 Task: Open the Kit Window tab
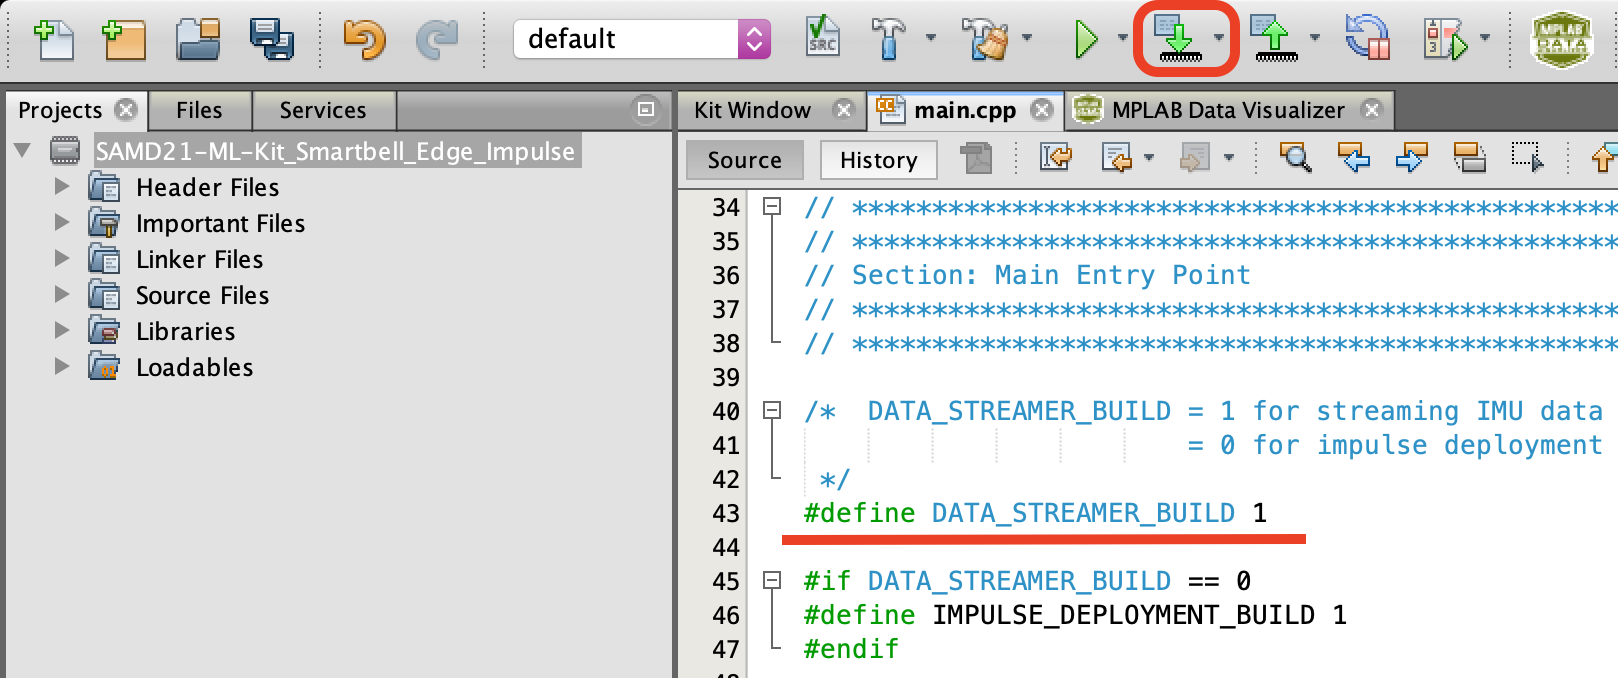click(x=752, y=110)
